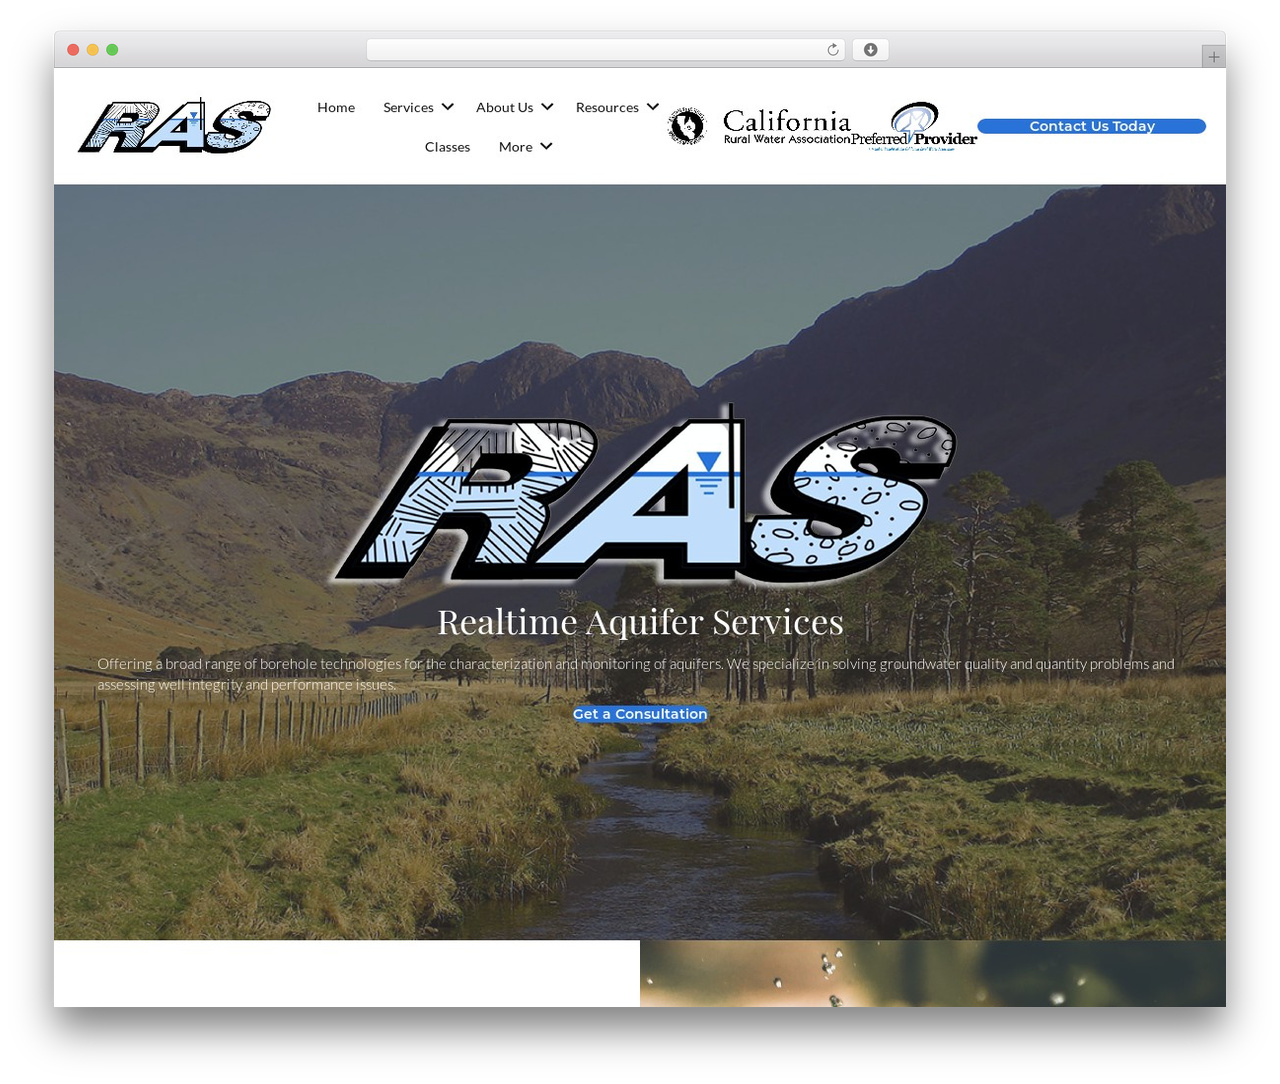
Task: Open the Resources menu item
Action: [x=607, y=107]
